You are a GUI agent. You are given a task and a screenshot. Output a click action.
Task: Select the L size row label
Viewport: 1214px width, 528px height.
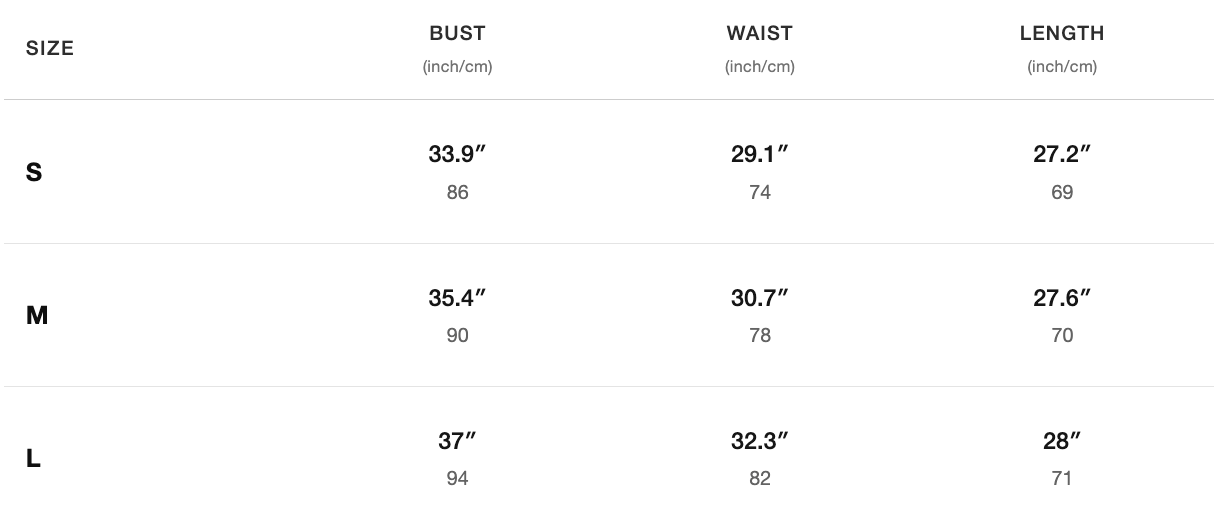click(33, 460)
